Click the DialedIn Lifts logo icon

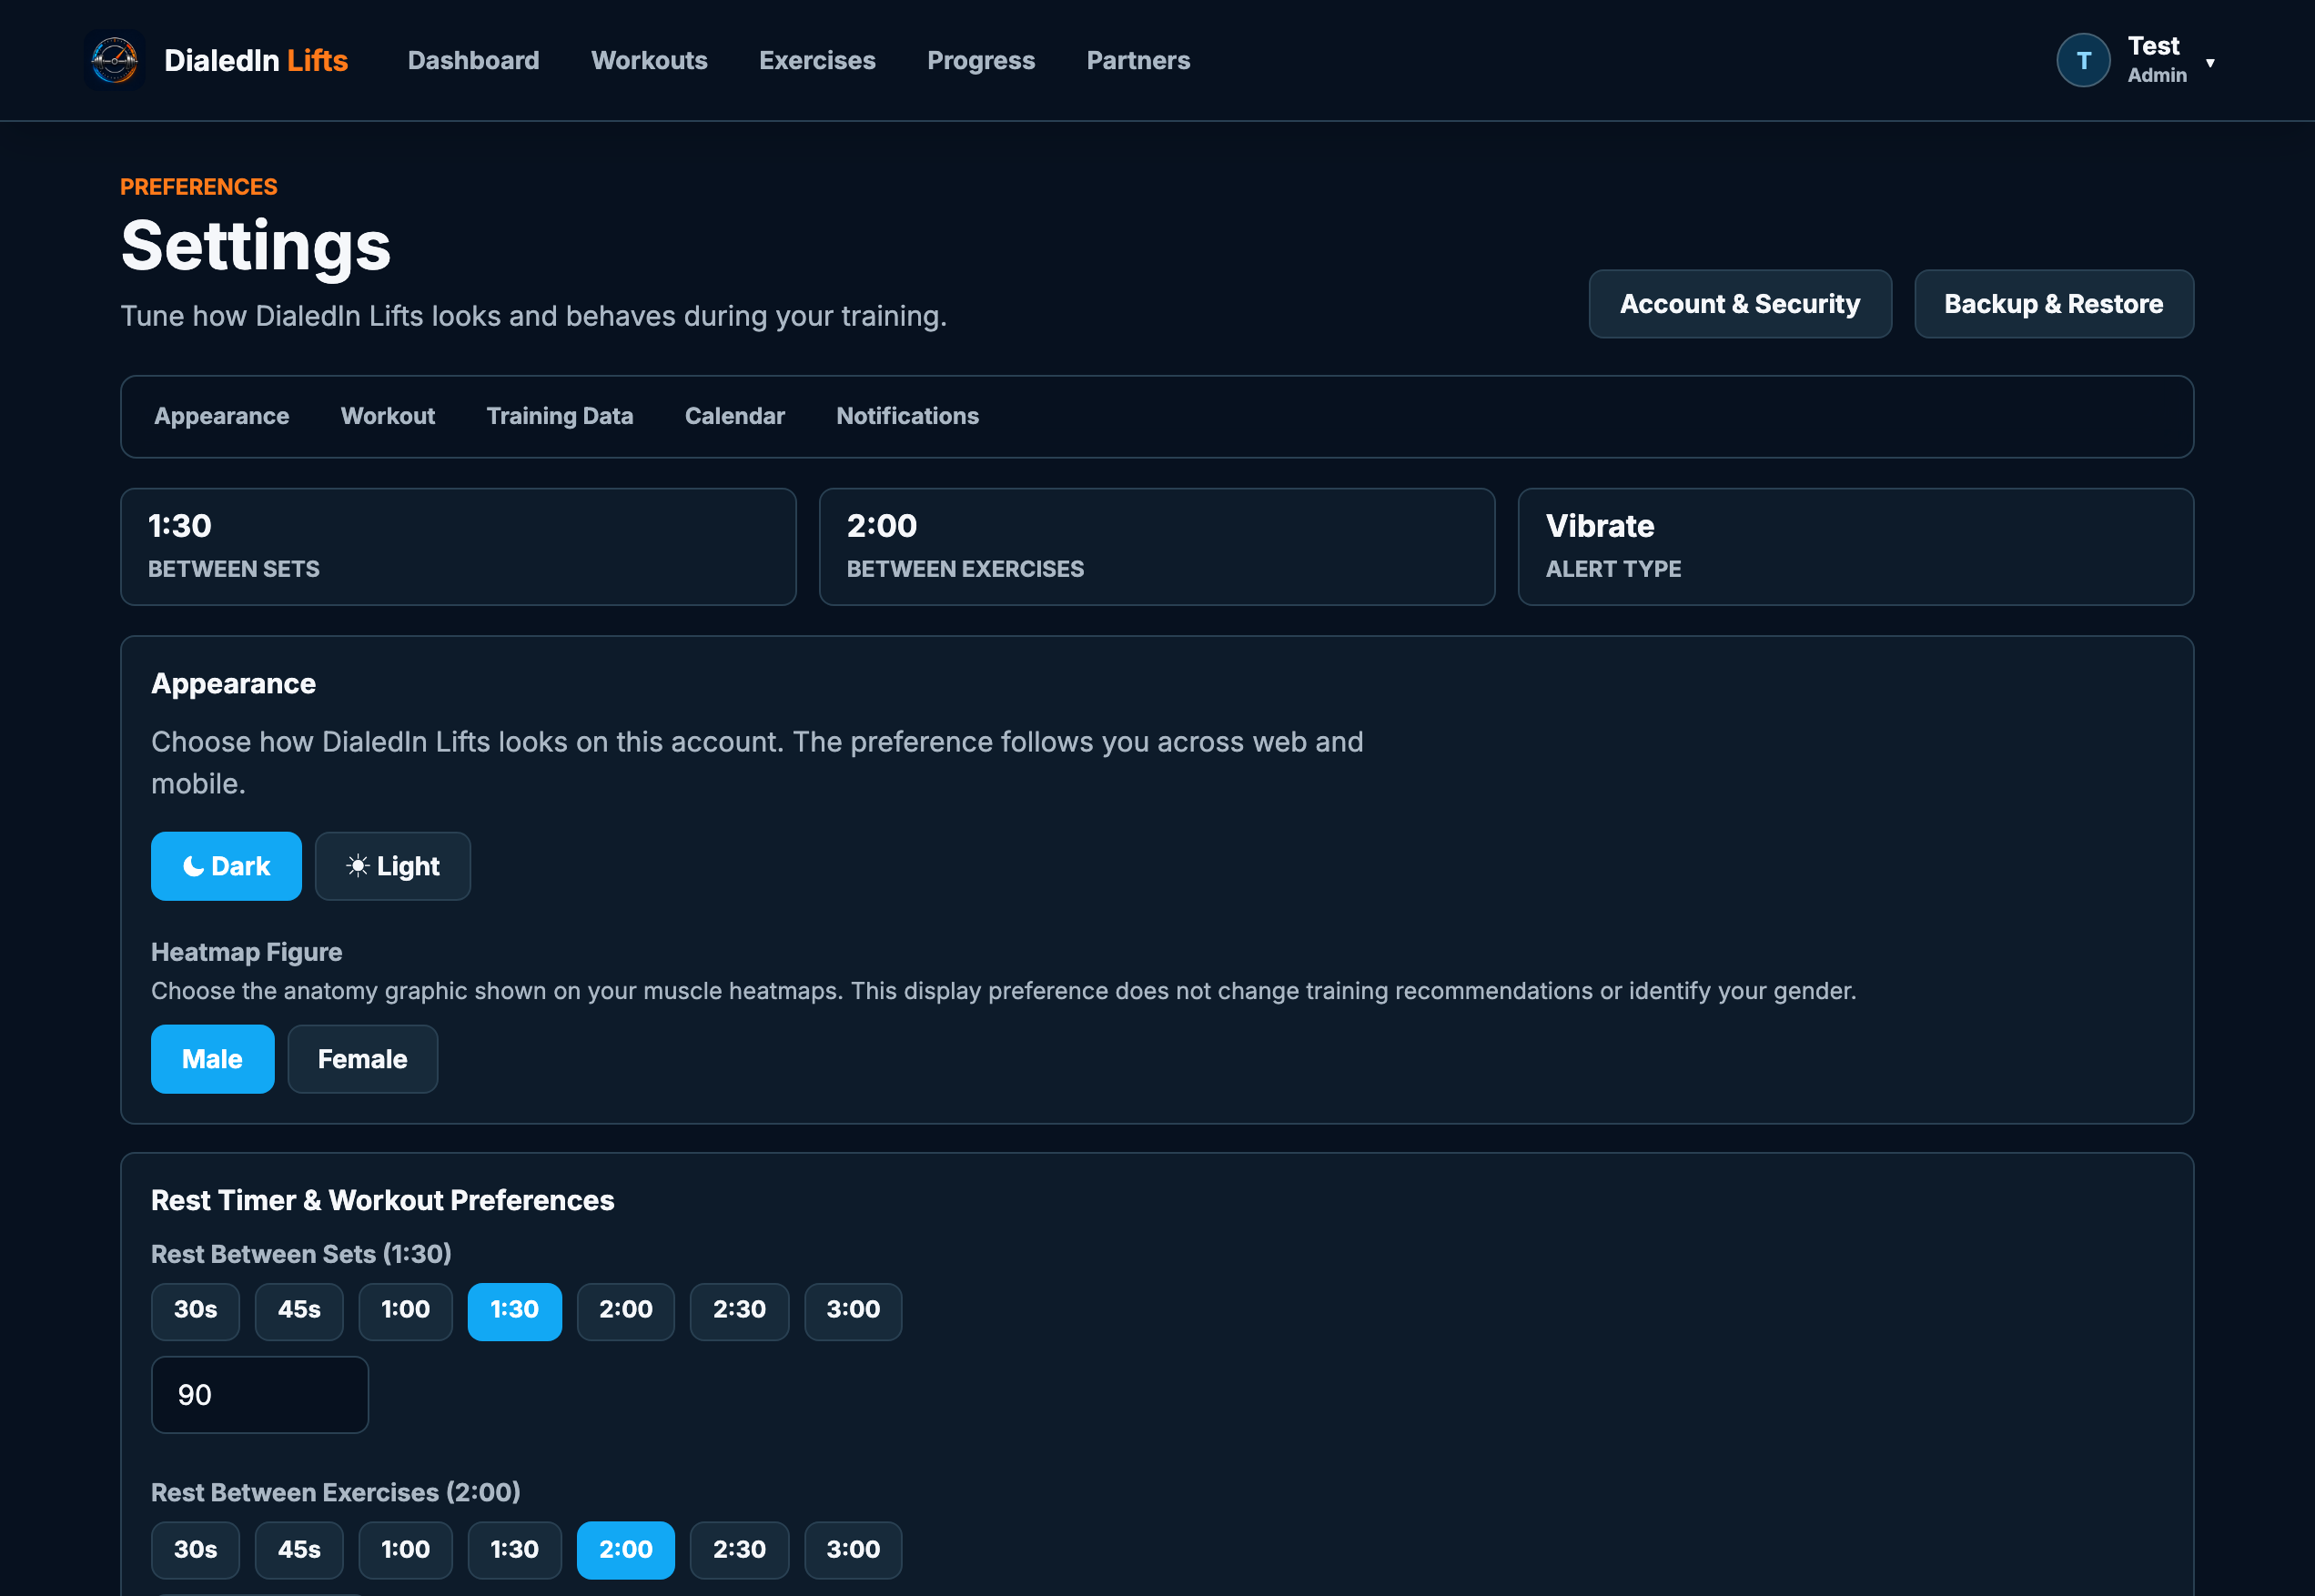[115, 60]
